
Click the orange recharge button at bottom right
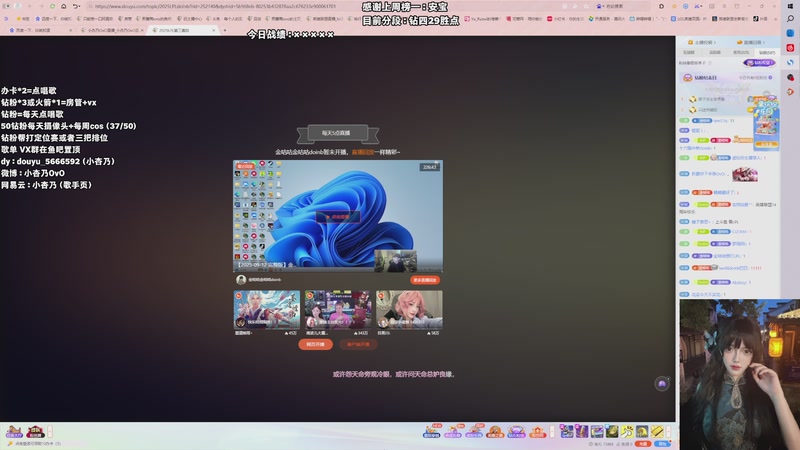[643, 444]
